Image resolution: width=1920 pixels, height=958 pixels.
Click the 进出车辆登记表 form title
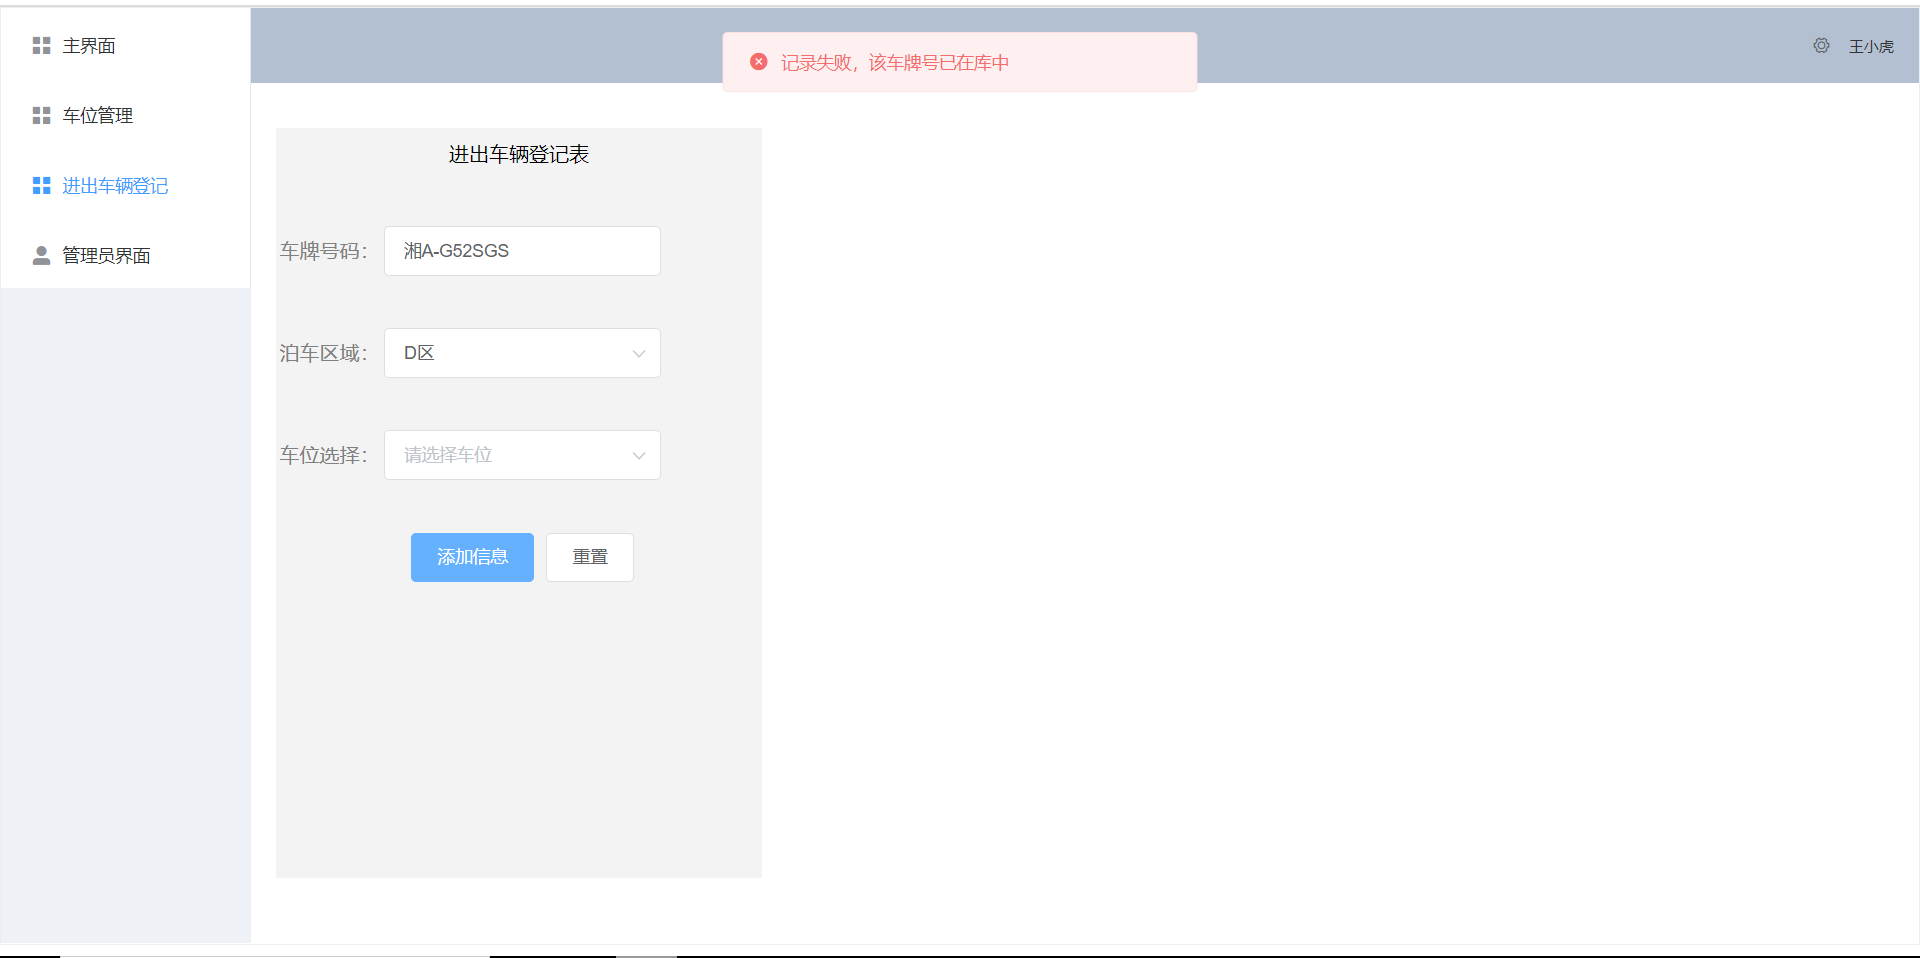518,155
